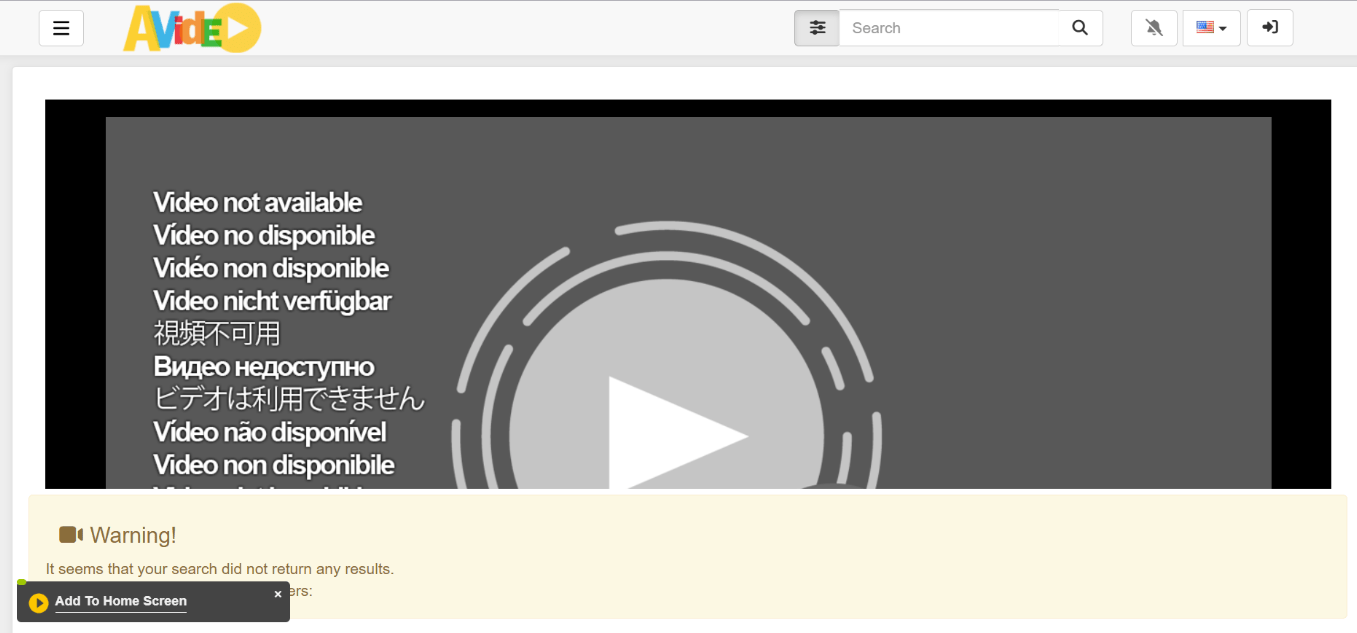Click the 'Video not available' text

coord(258,203)
